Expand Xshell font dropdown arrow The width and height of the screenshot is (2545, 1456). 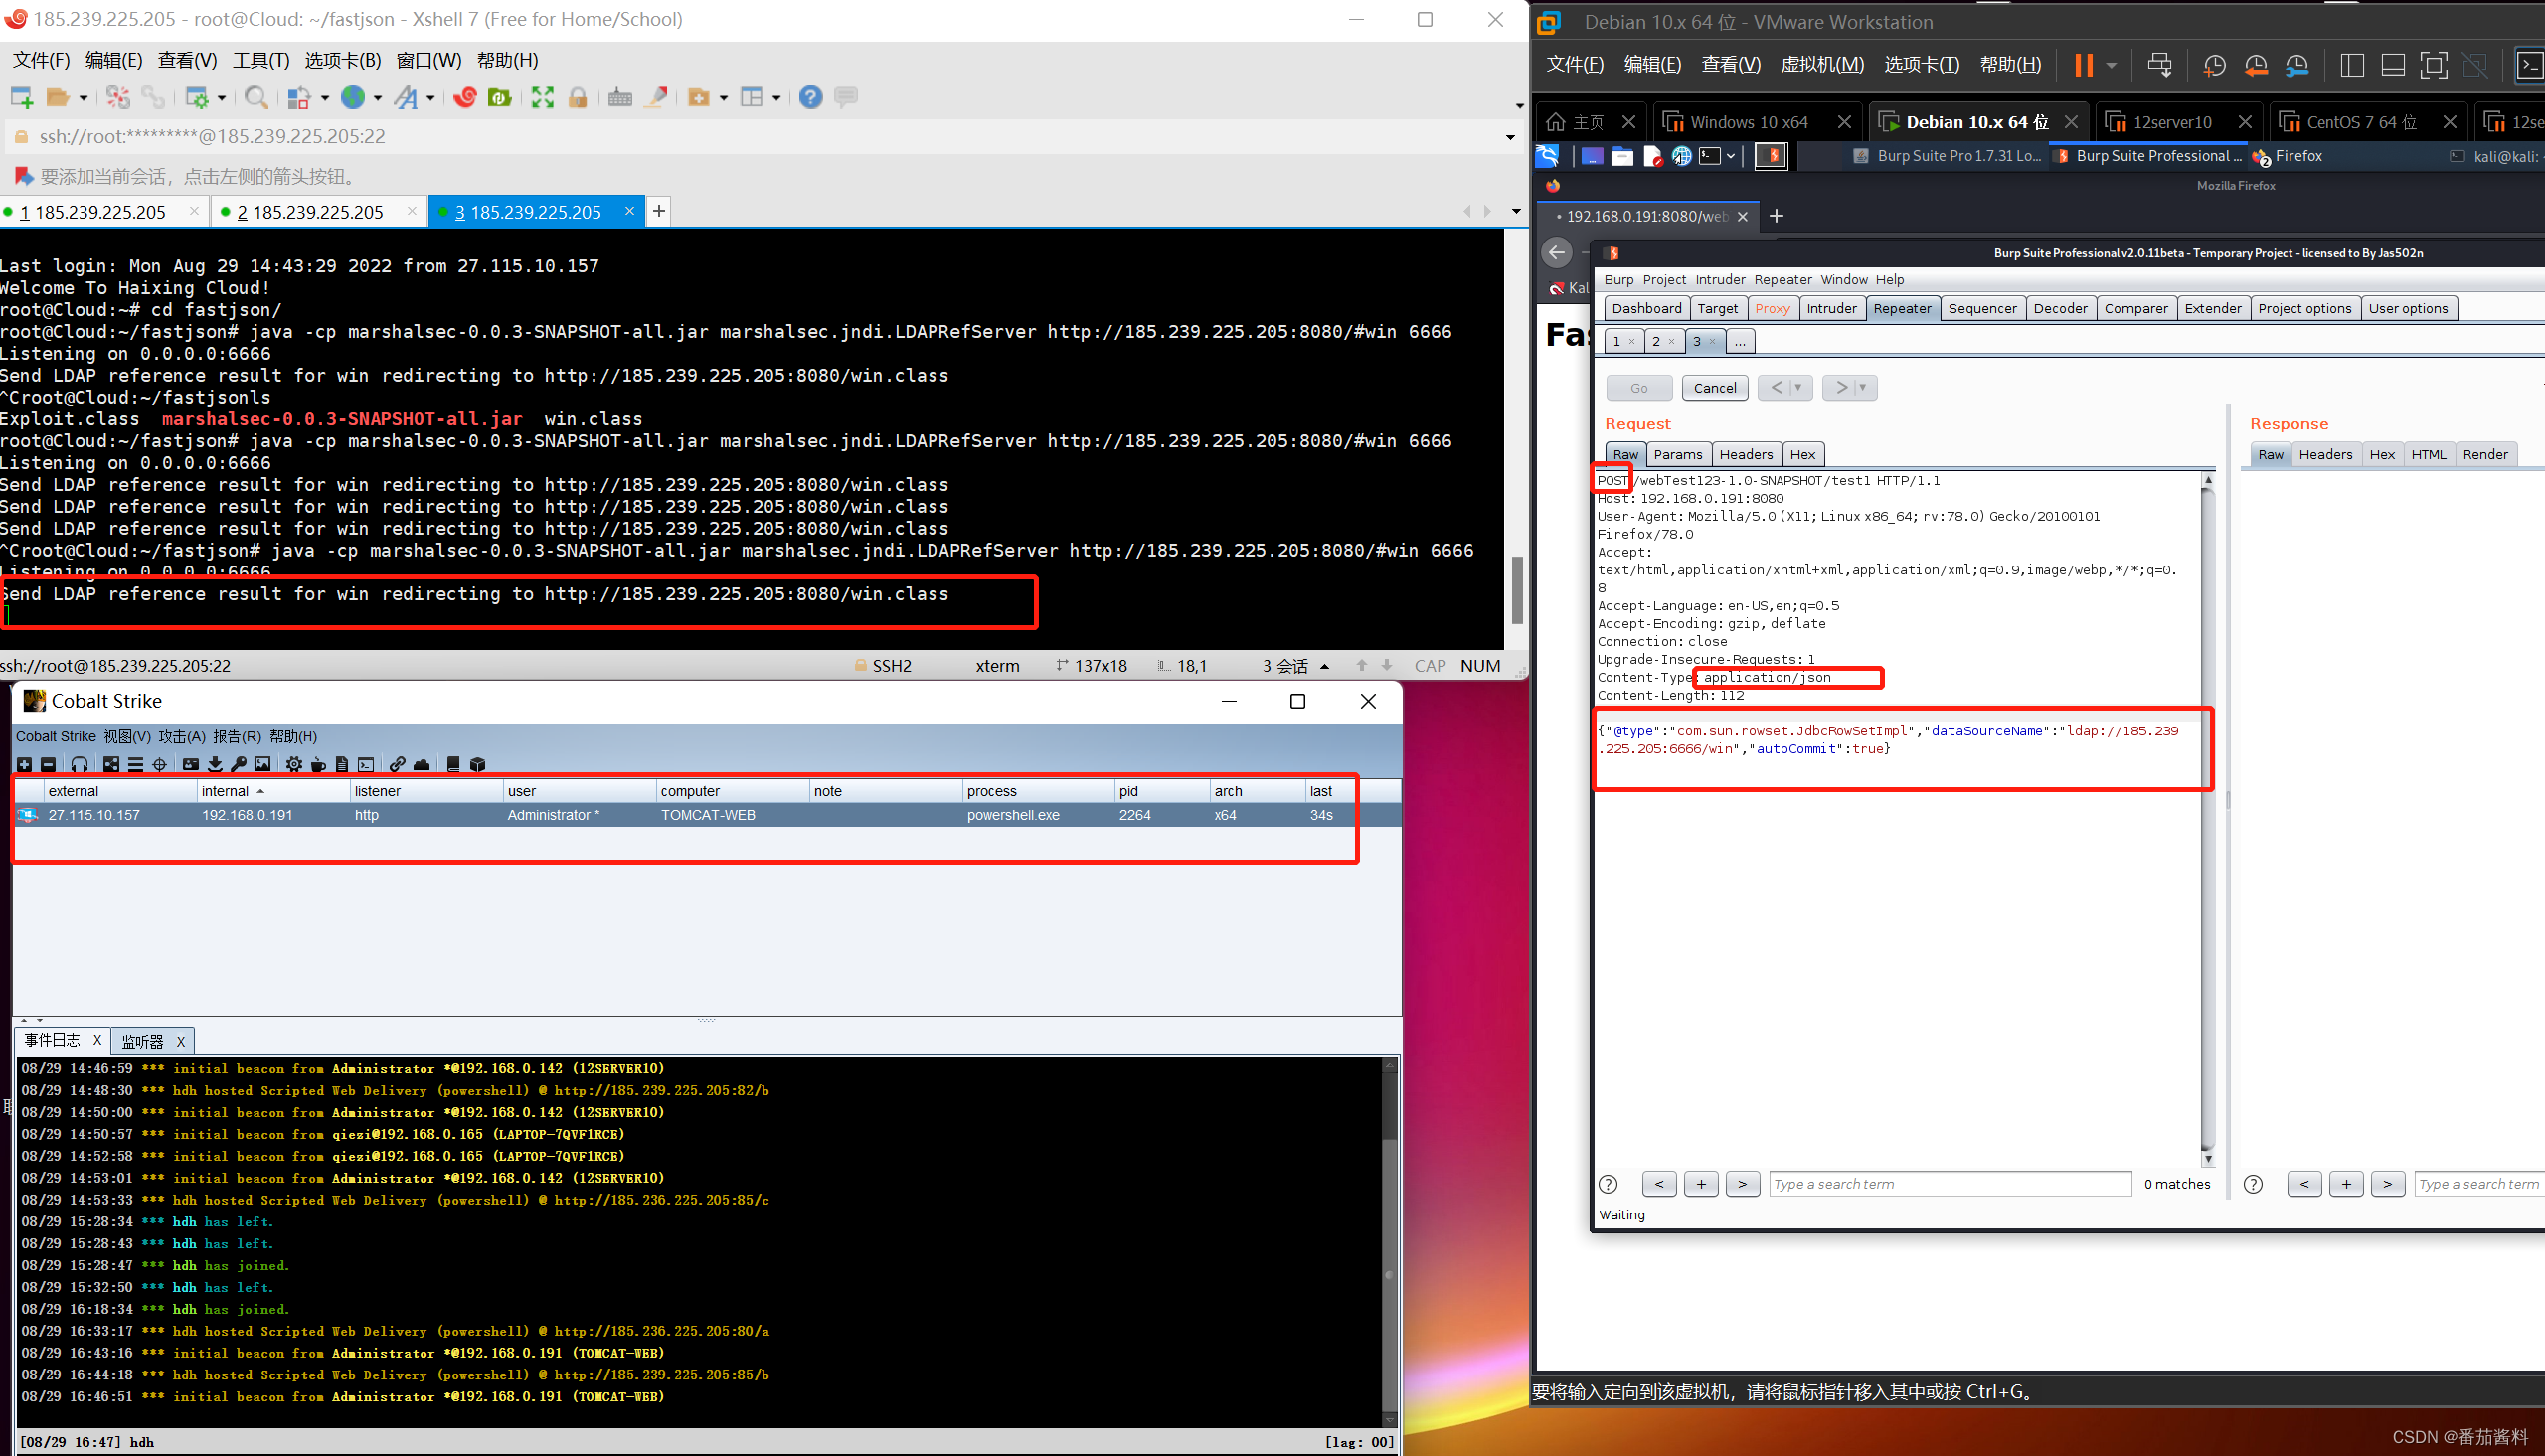coord(431,98)
